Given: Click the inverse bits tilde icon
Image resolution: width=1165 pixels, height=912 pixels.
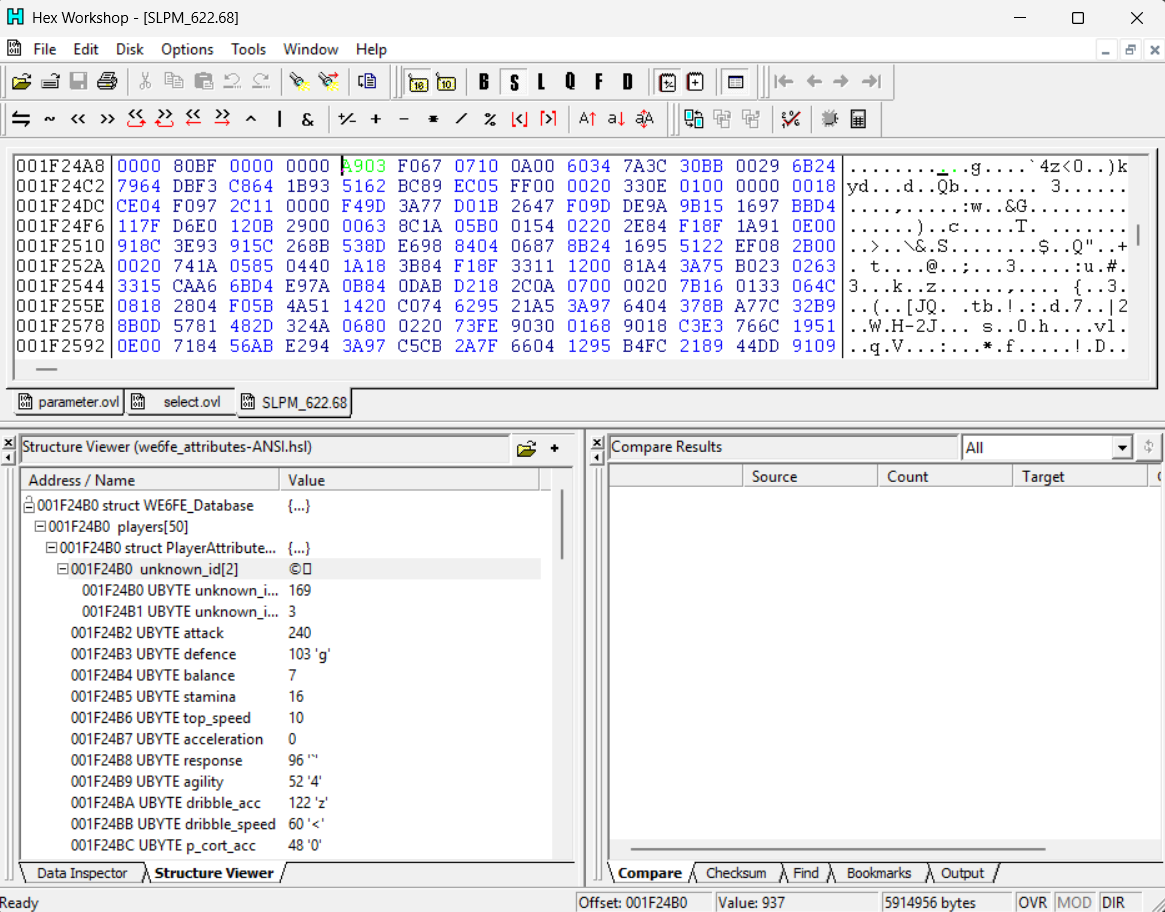Looking at the screenshot, I should click(x=50, y=119).
